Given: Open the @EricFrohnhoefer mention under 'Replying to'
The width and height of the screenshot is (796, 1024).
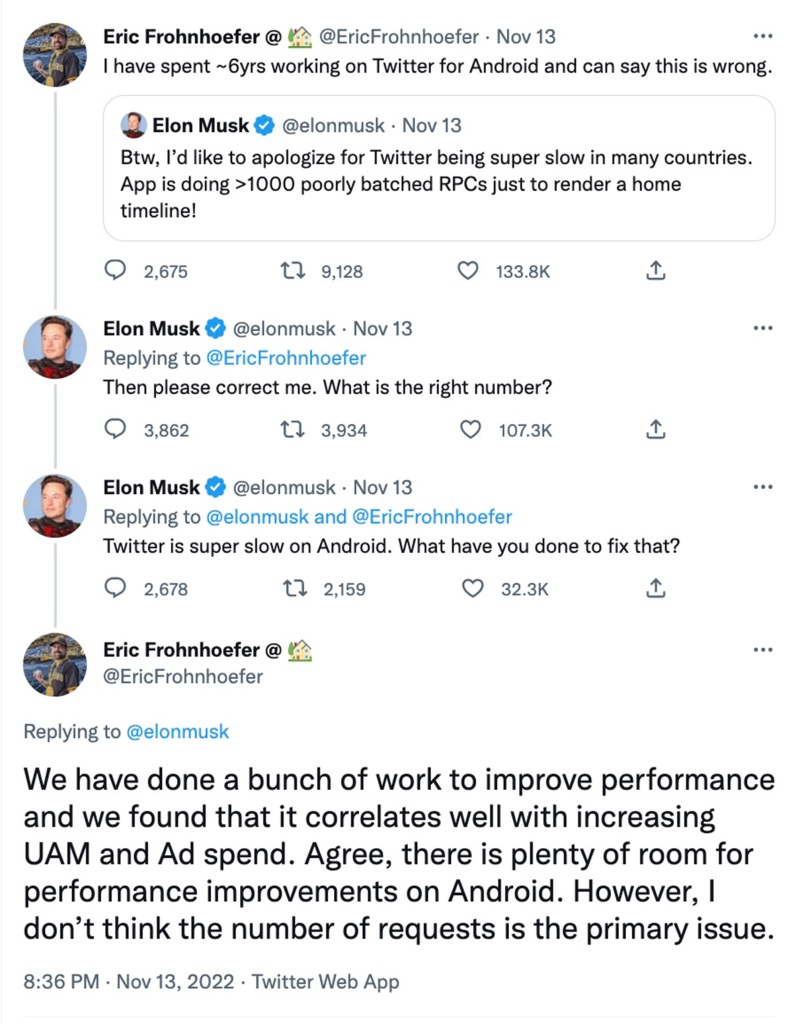Looking at the screenshot, I should click(x=286, y=358).
